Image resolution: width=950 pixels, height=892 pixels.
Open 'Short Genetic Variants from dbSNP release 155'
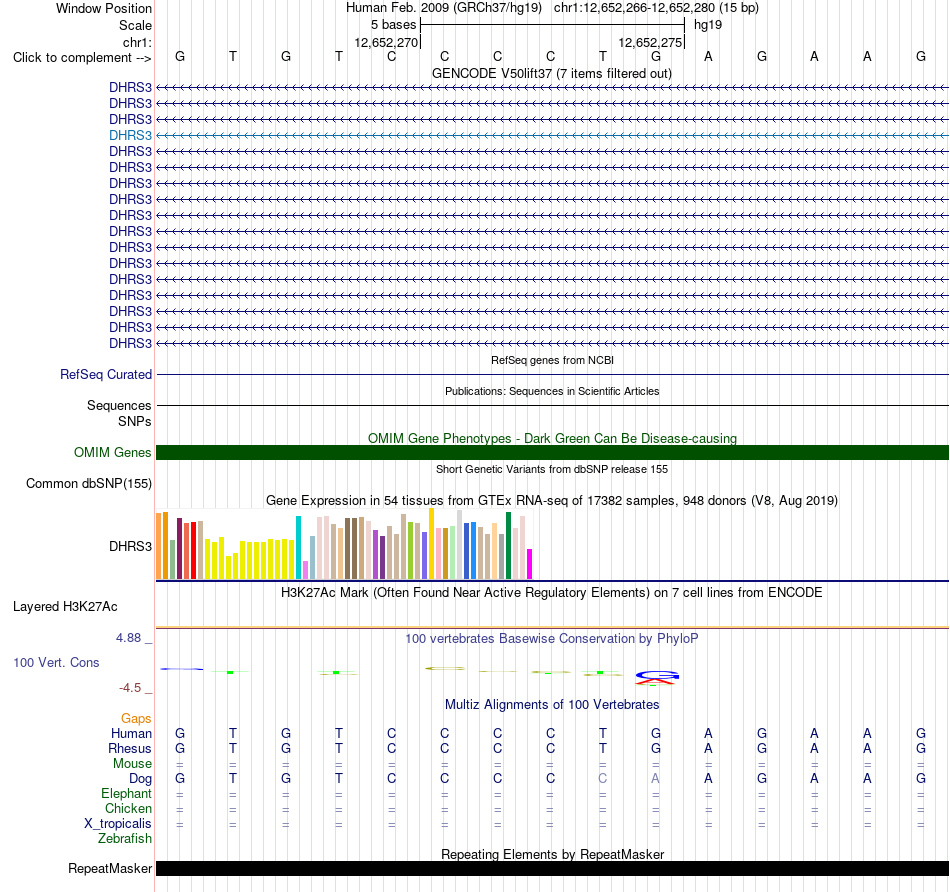tap(552, 469)
